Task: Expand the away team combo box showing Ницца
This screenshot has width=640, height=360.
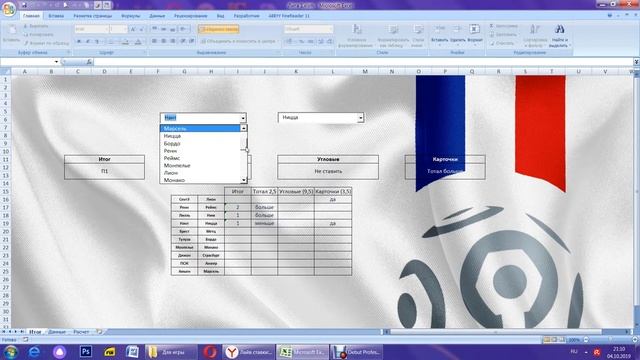Action: [360, 118]
